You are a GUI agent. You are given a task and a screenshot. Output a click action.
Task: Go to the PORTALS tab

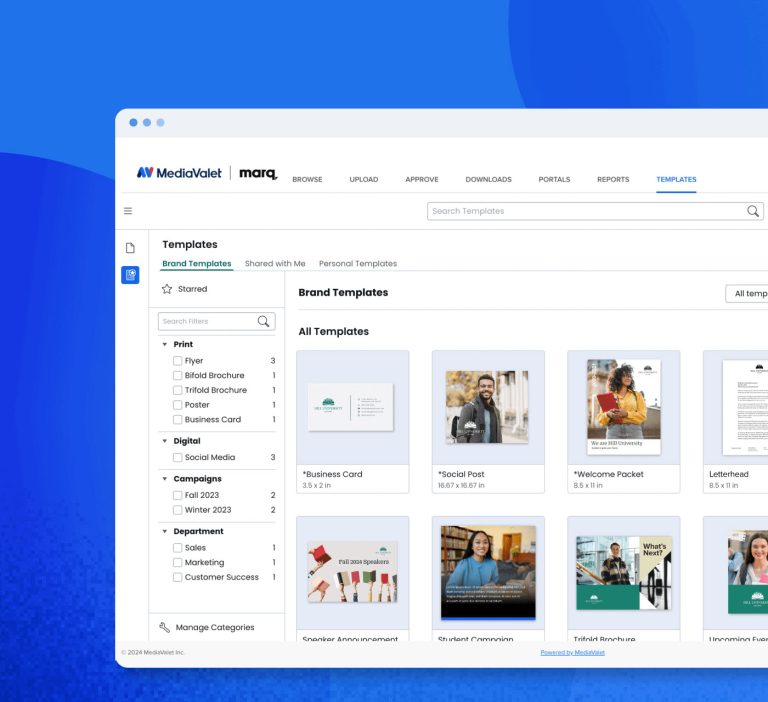[554, 179]
